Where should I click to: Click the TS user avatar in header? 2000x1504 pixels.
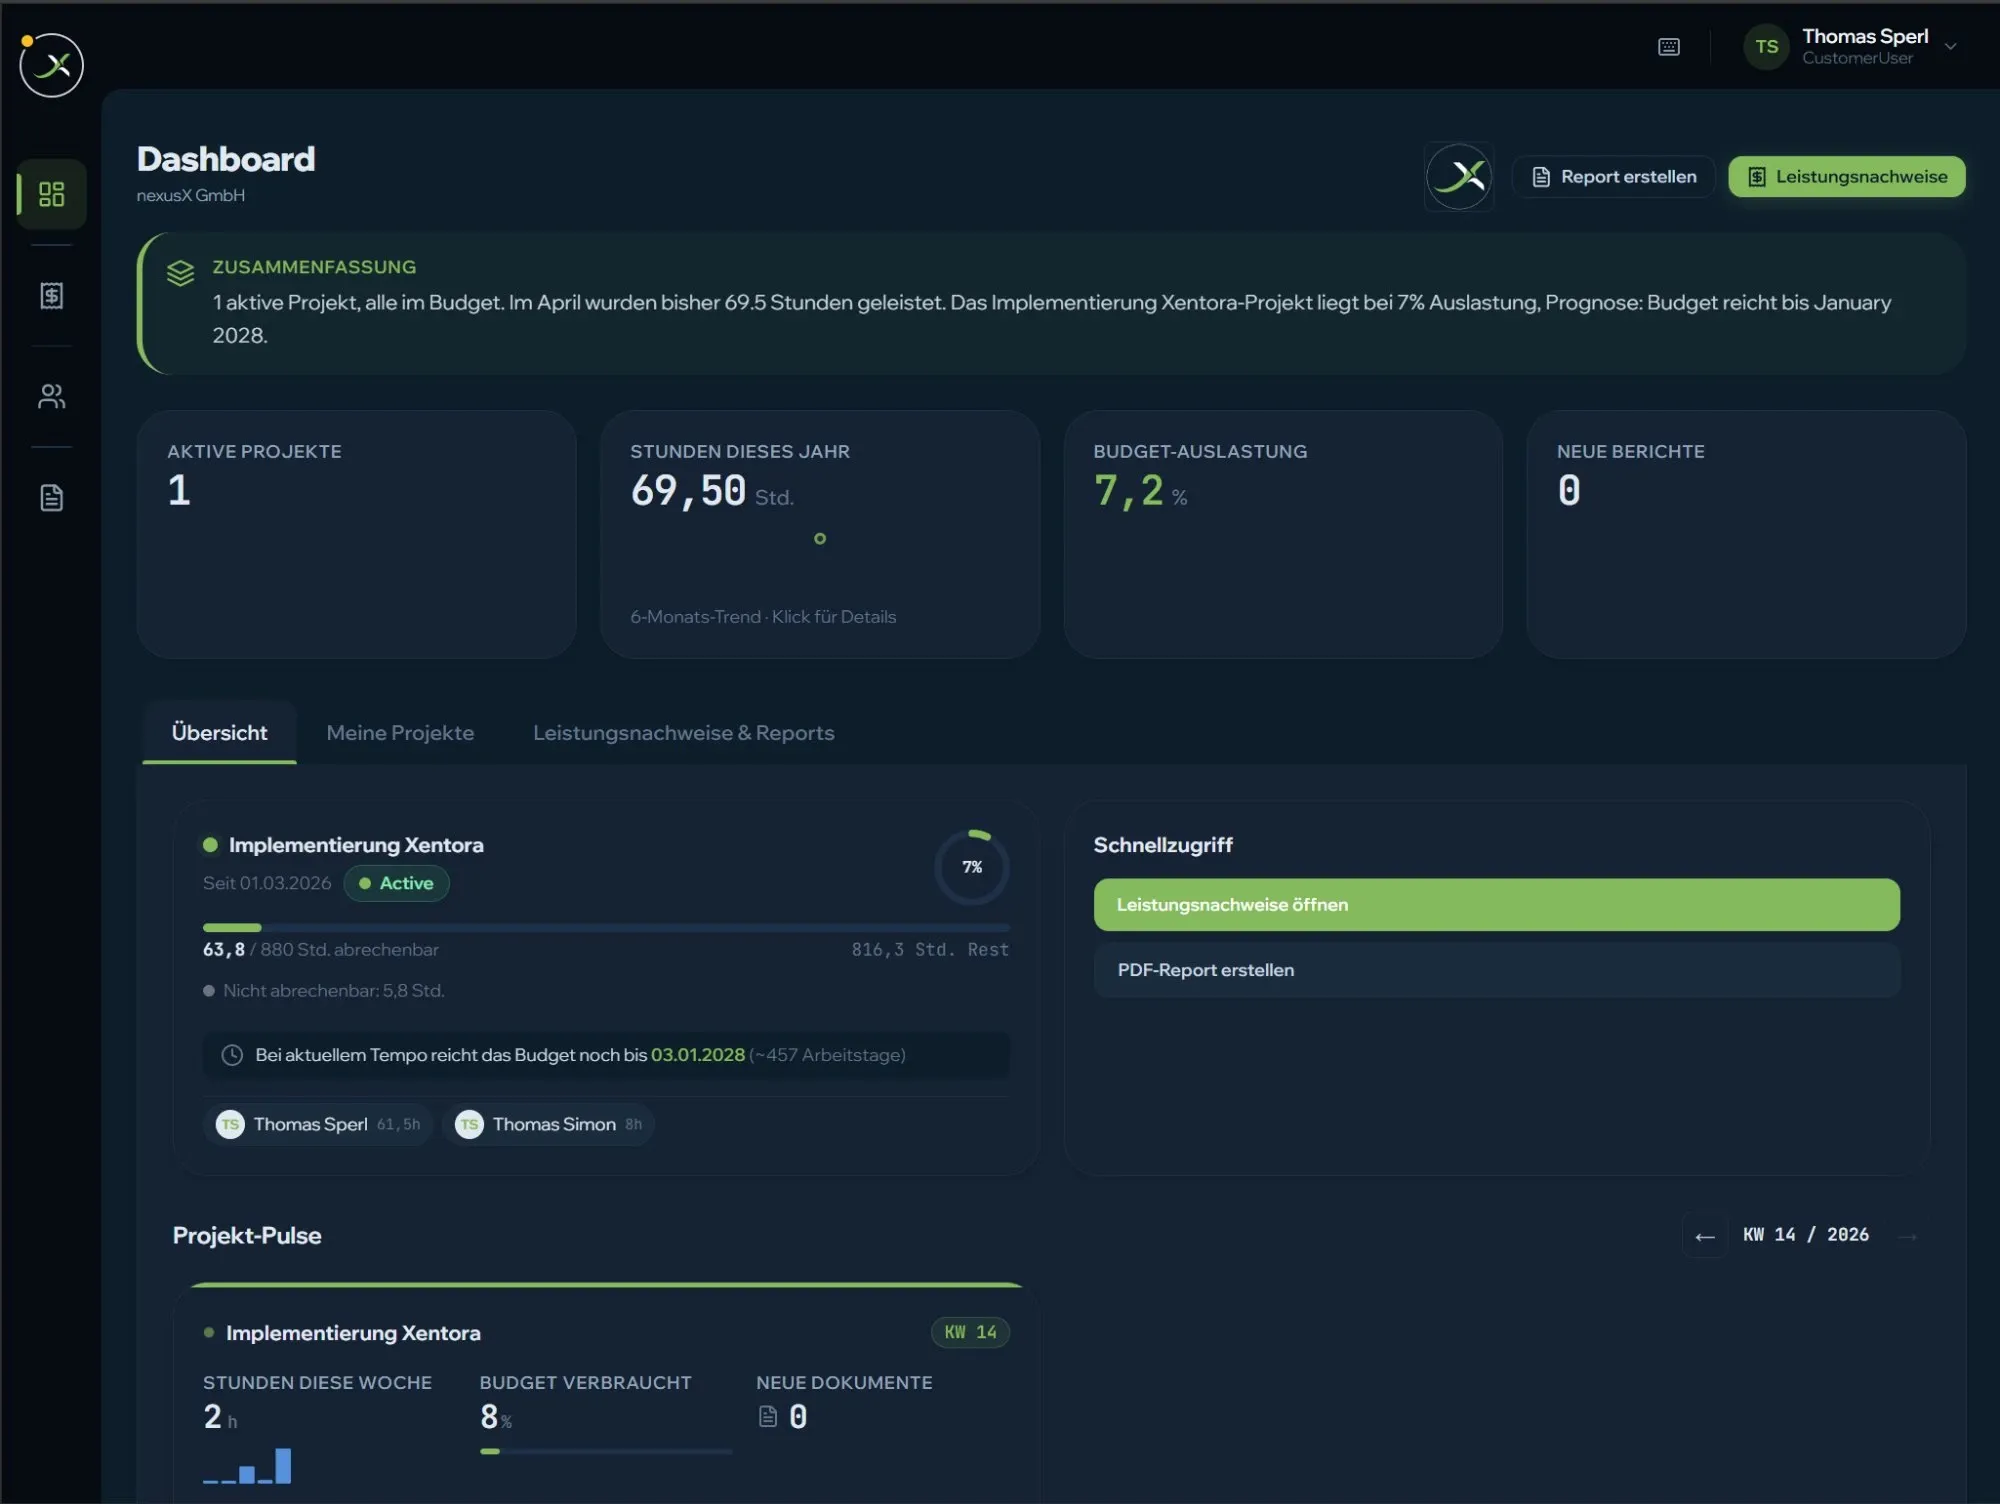[1767, 47]
